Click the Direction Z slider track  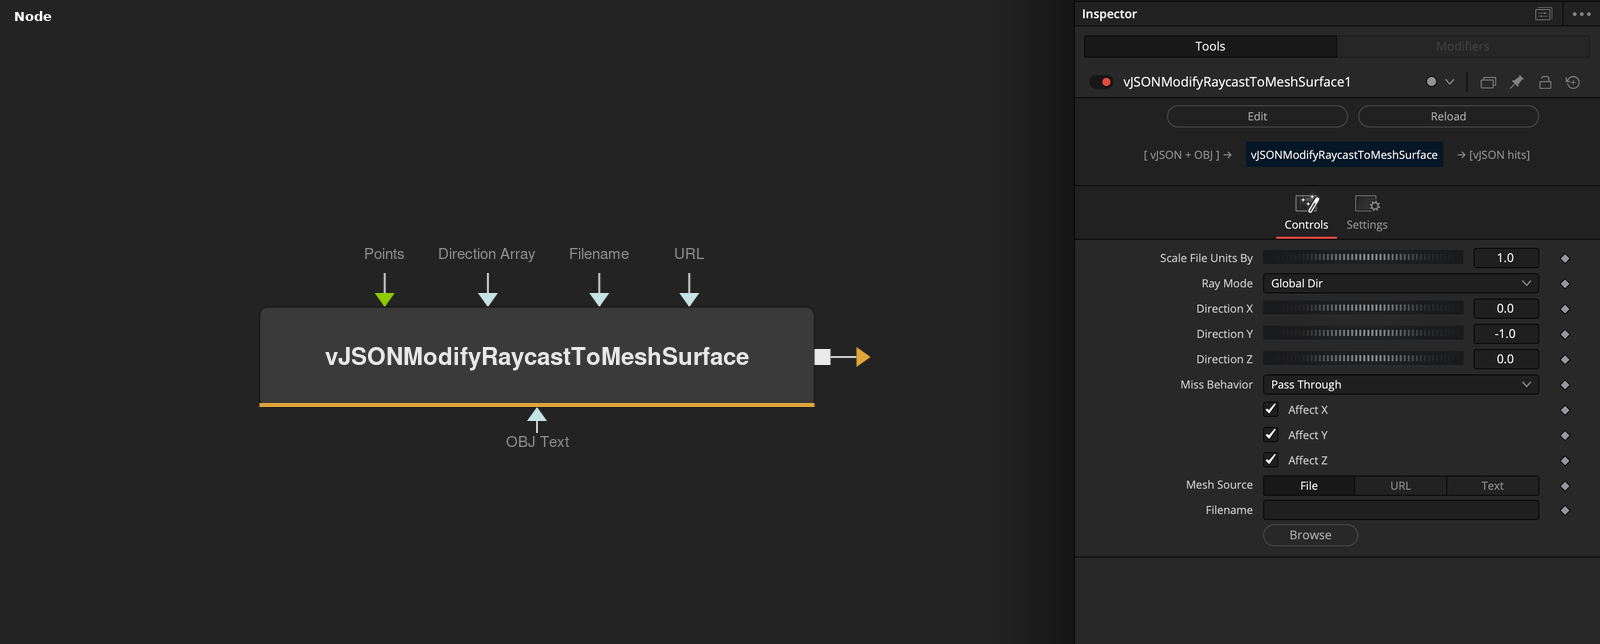(x=1363, y=359)
